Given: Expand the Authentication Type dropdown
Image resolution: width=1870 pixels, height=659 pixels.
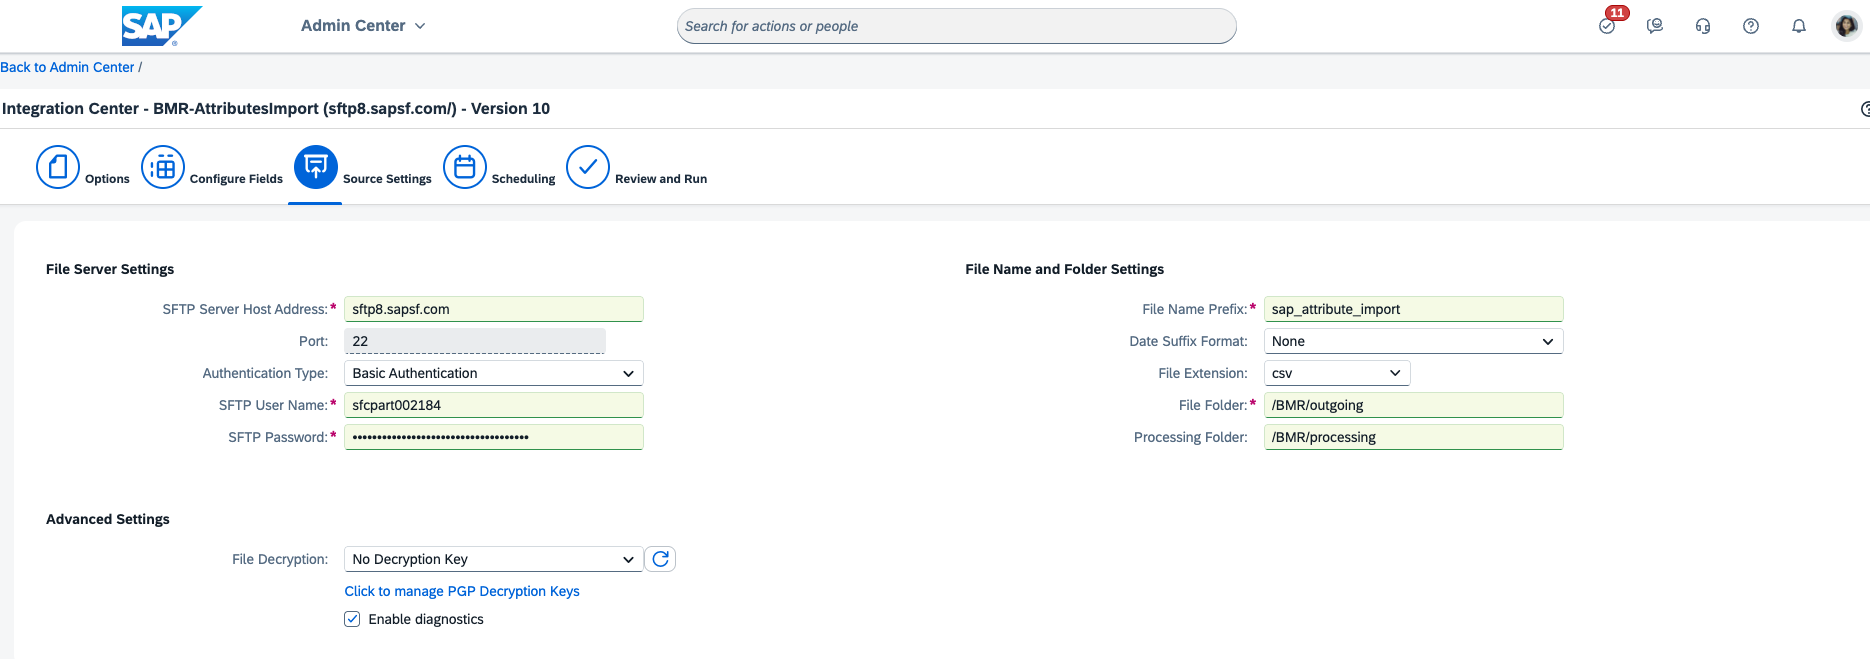Looking at the screenshot, I should click(493, 373).
